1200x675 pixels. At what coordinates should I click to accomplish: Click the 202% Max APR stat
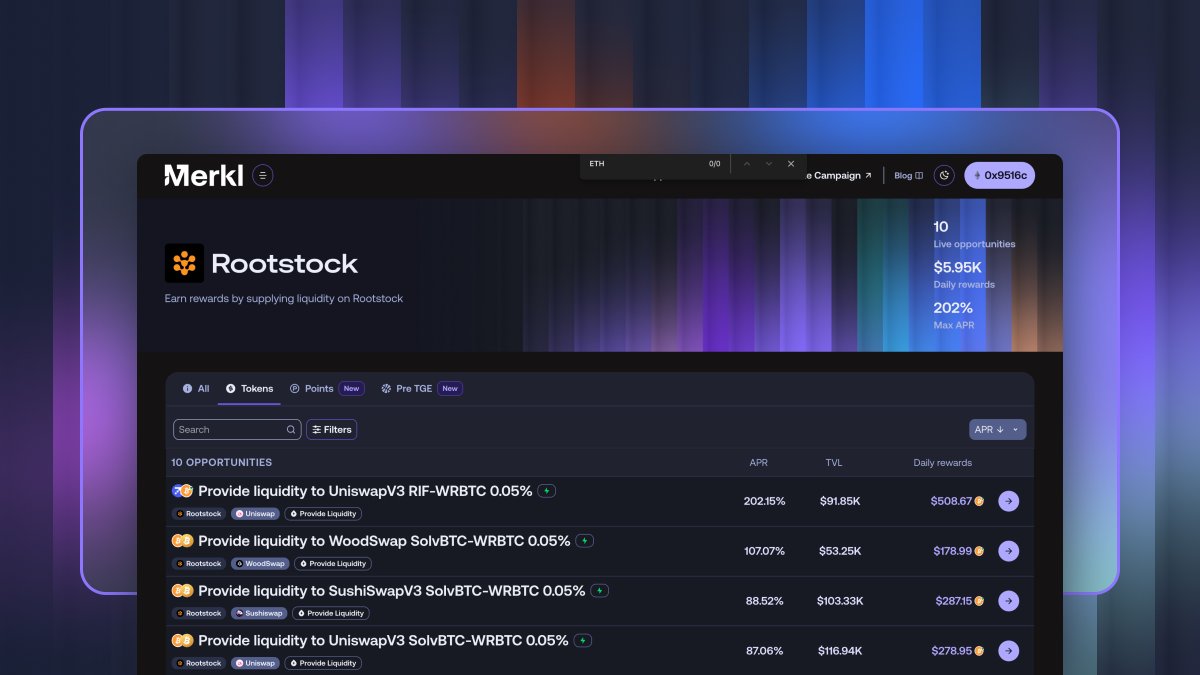click(x=954, y=315)
